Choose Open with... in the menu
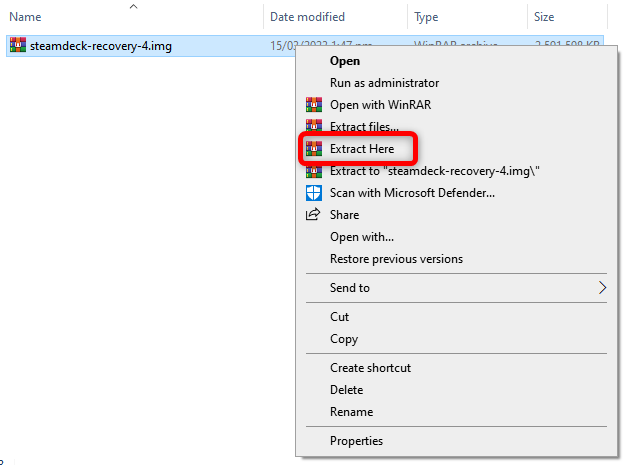 click(361, 237)
